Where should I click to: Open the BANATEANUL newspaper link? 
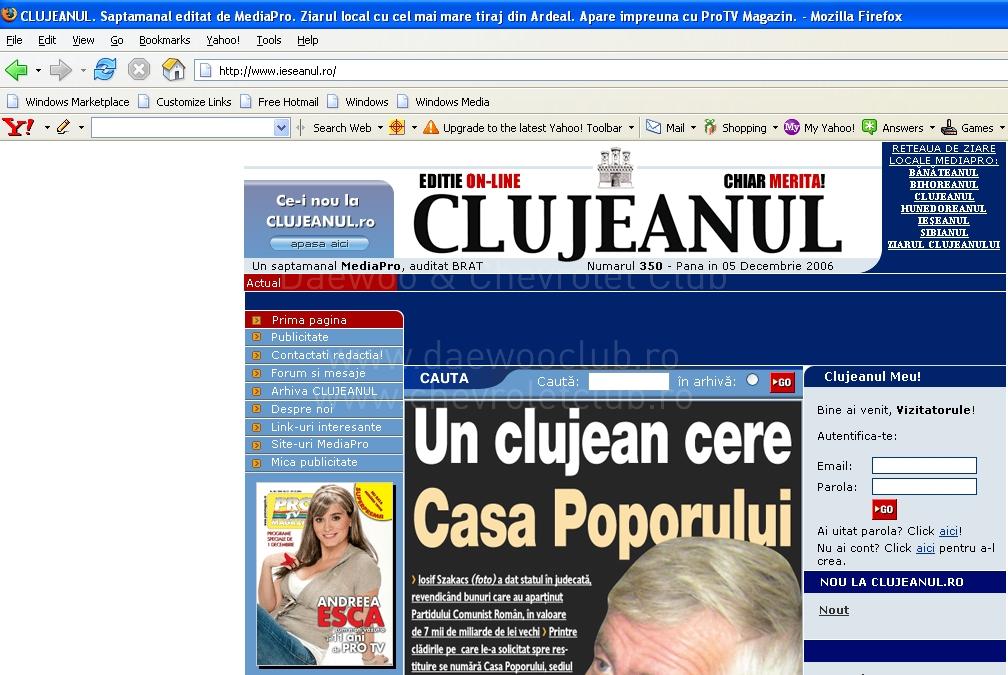(943, 173)
